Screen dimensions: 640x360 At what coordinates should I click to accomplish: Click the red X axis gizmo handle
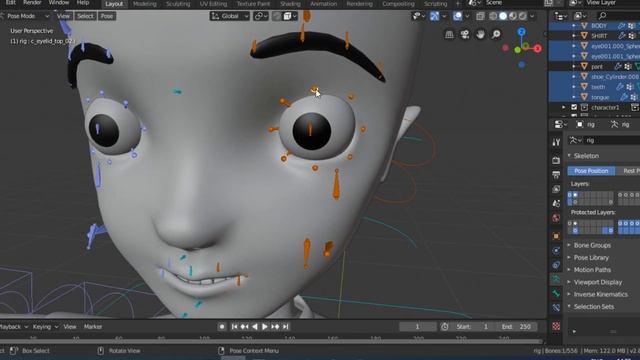(538, 49)
